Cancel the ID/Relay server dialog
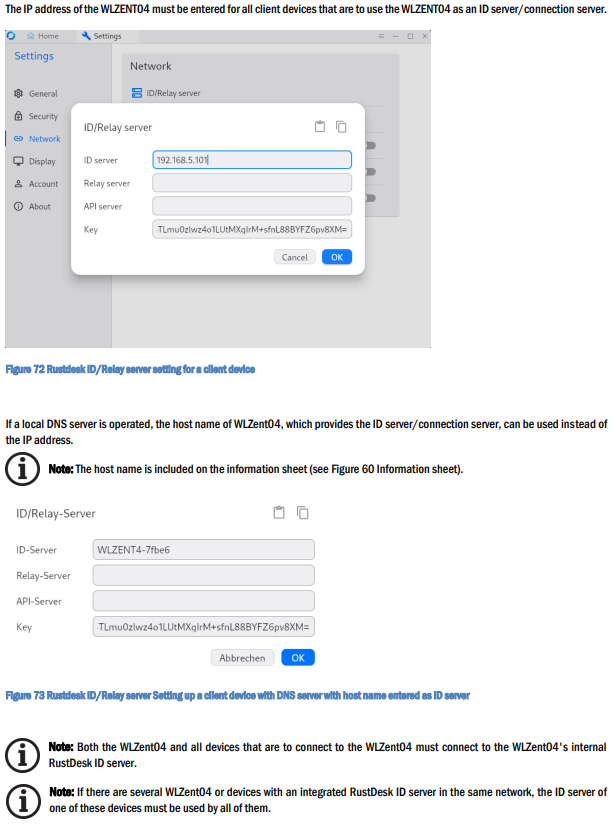The image size is (613, 824). coord(294,257)
